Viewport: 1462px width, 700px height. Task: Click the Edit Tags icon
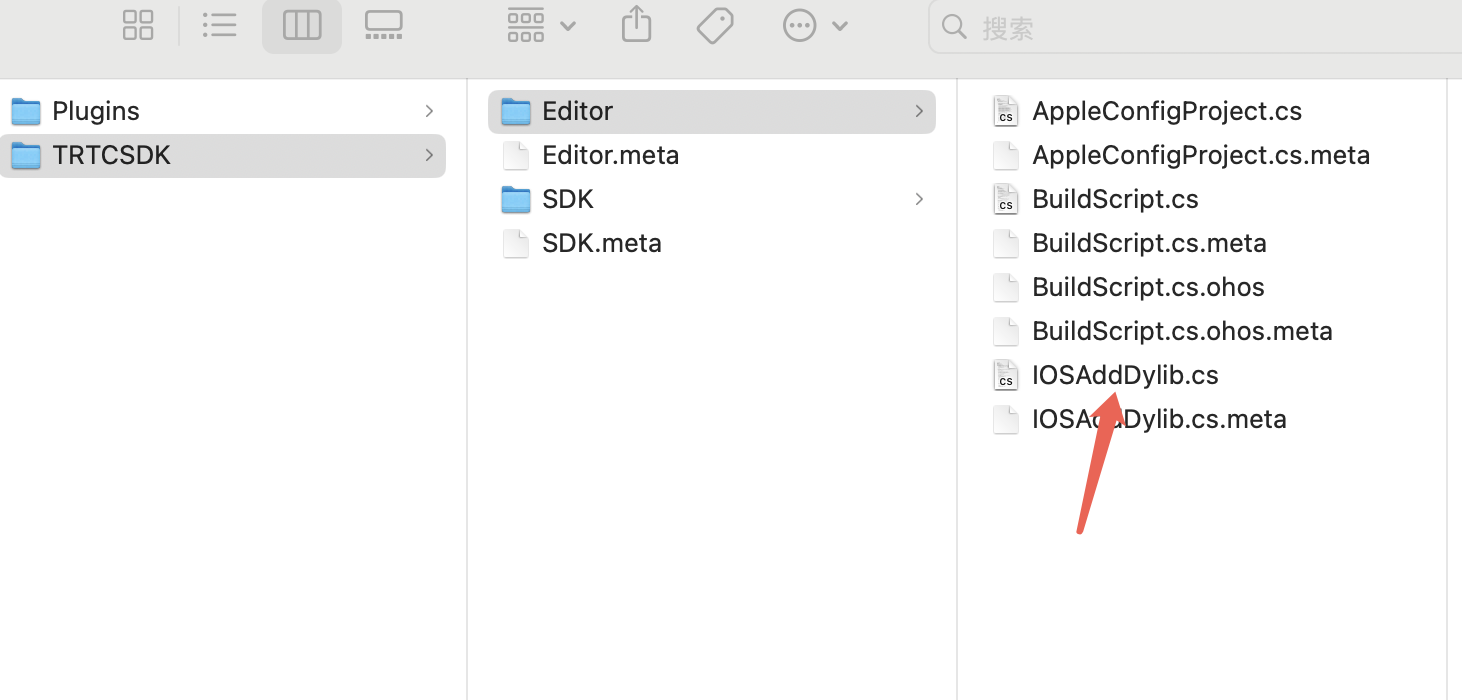(715, 26)
